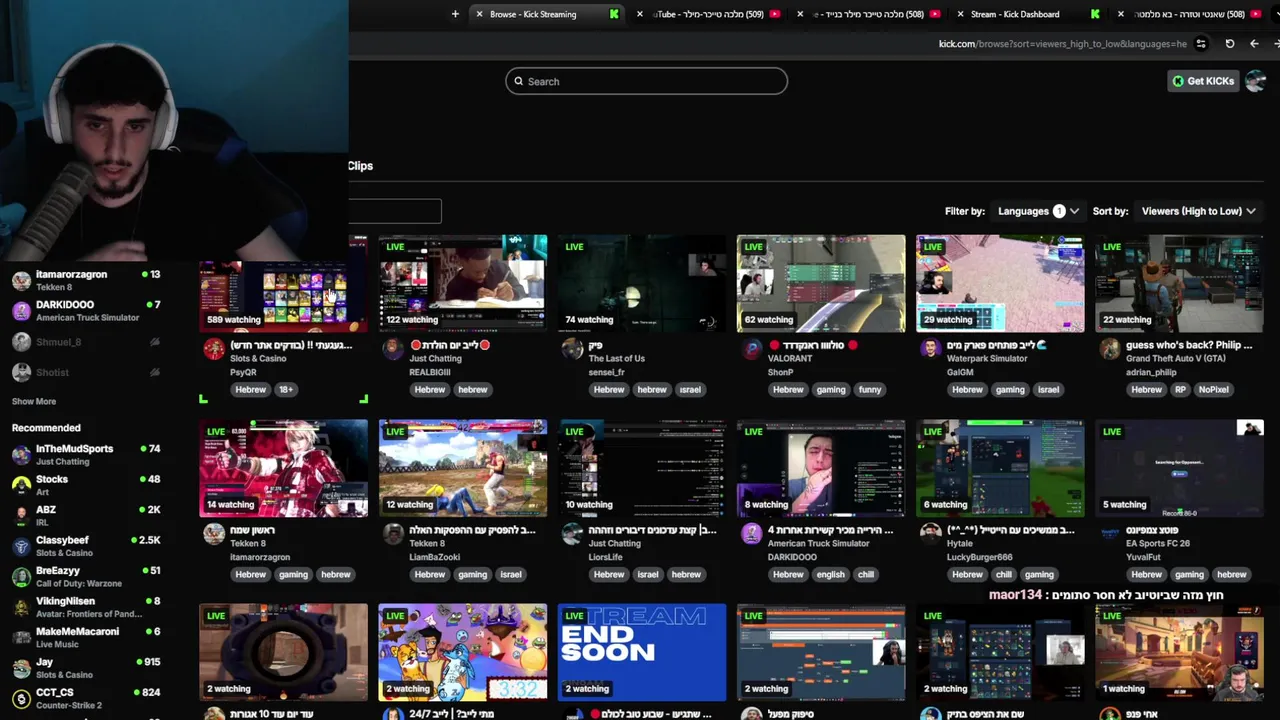Open The Last of Us stream thumbnail
Viewport: 1280px width, 720px height.
click(642, 283)
